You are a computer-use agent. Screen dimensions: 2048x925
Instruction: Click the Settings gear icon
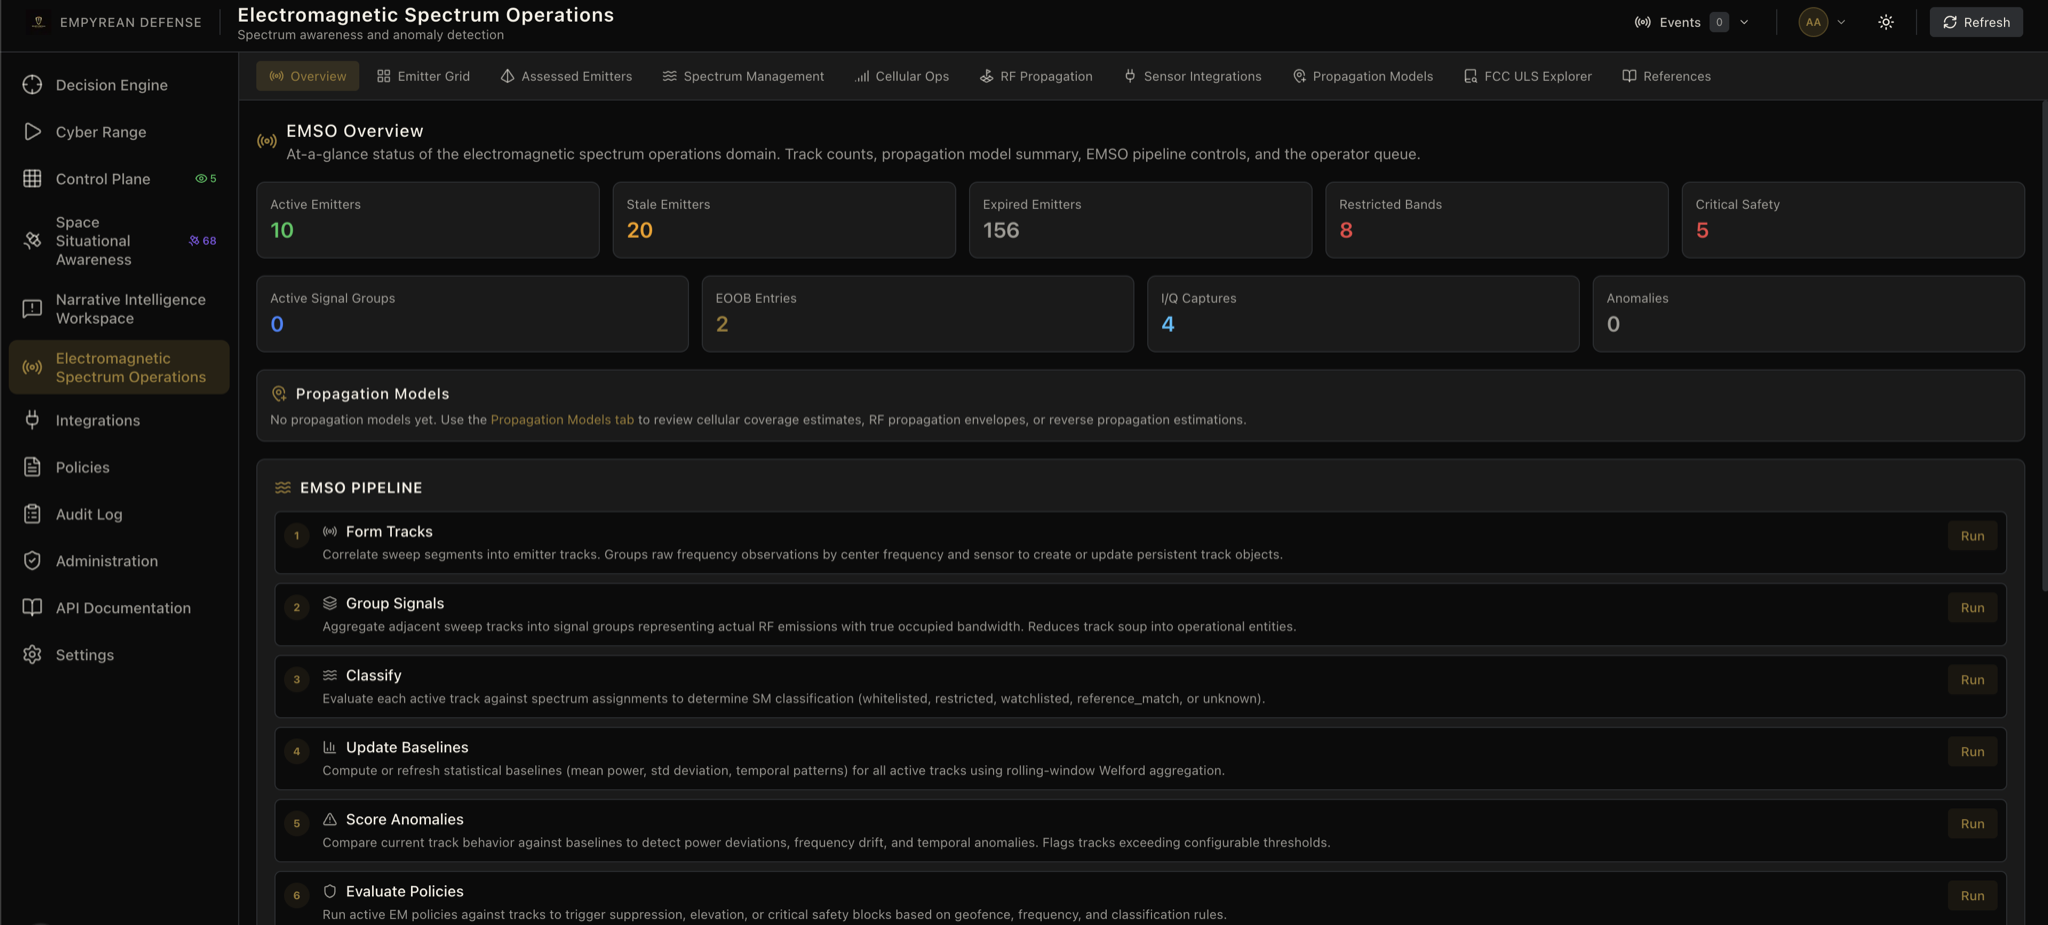coord(32,655)
